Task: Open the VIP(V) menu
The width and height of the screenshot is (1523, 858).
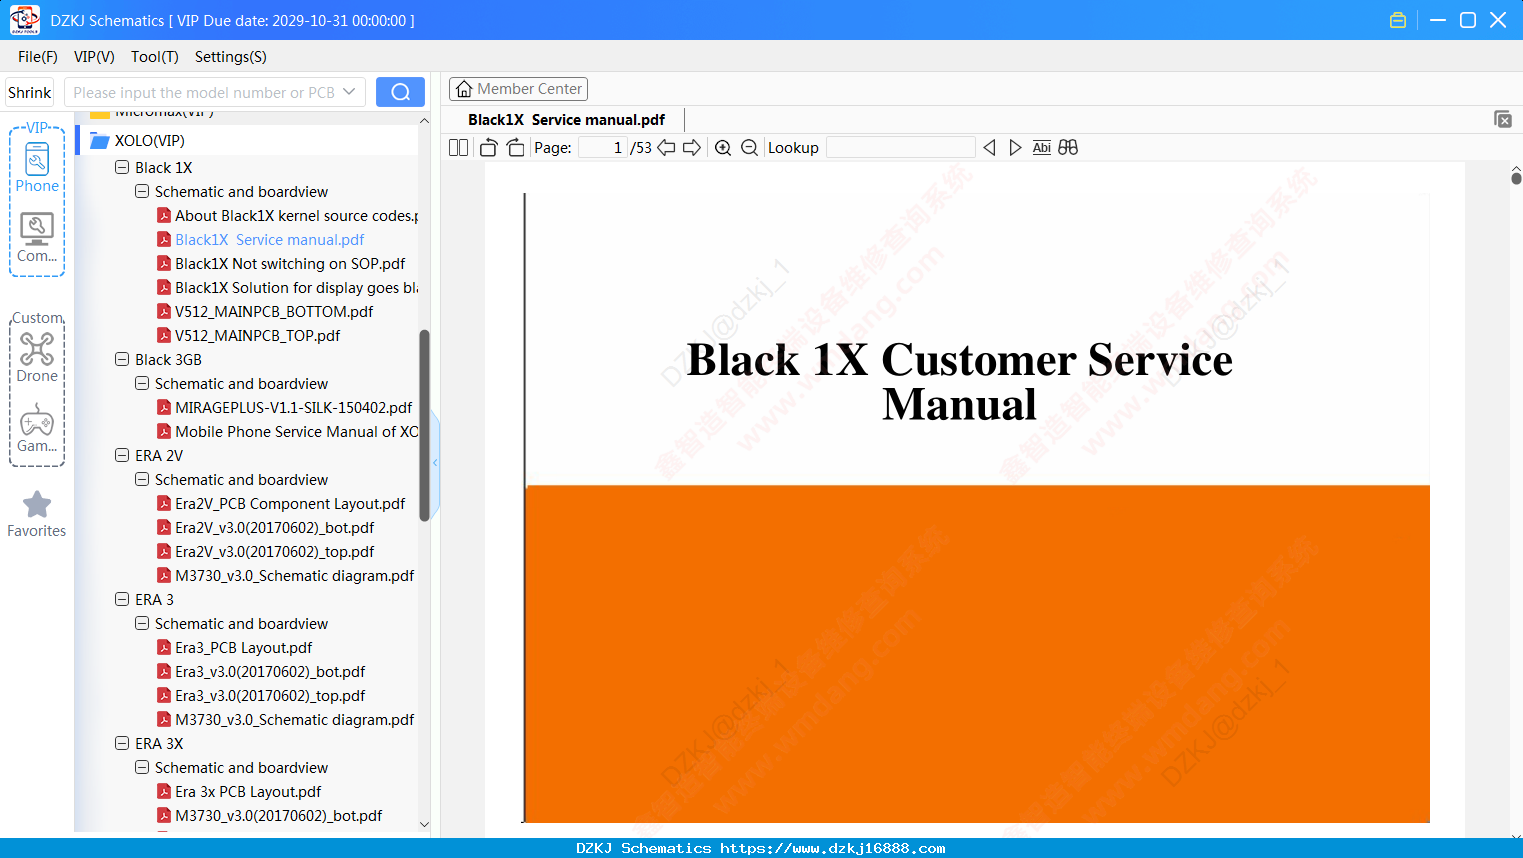Action: coord(94,57)
